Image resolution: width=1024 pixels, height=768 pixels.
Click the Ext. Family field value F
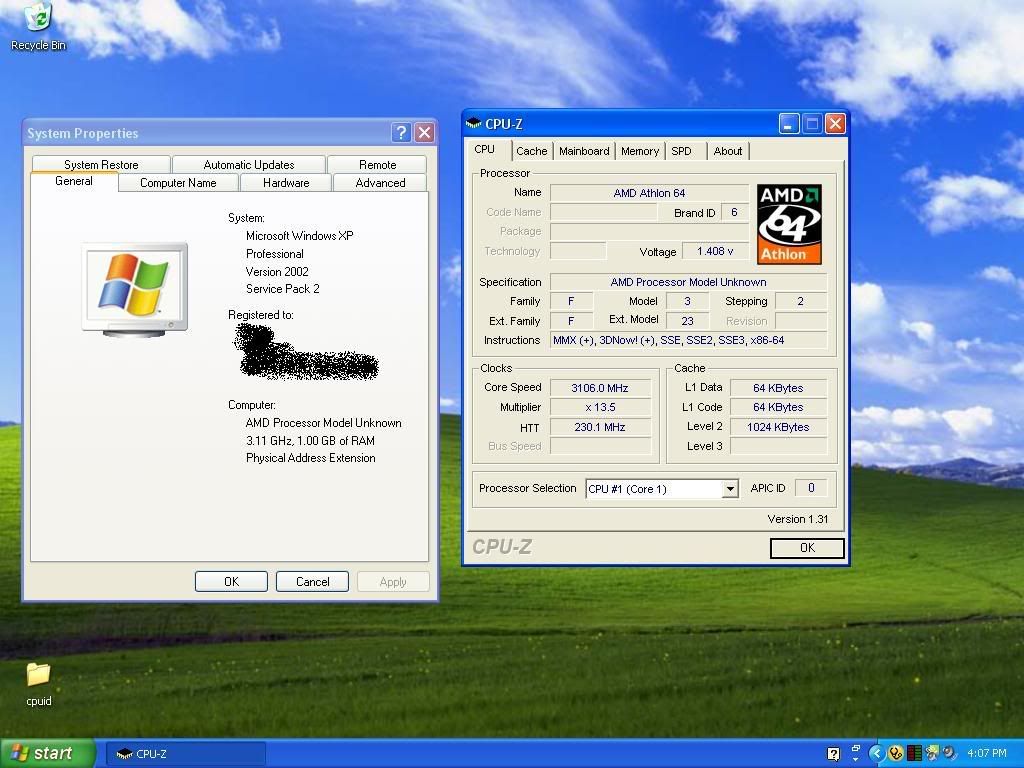tap(571, 321)
